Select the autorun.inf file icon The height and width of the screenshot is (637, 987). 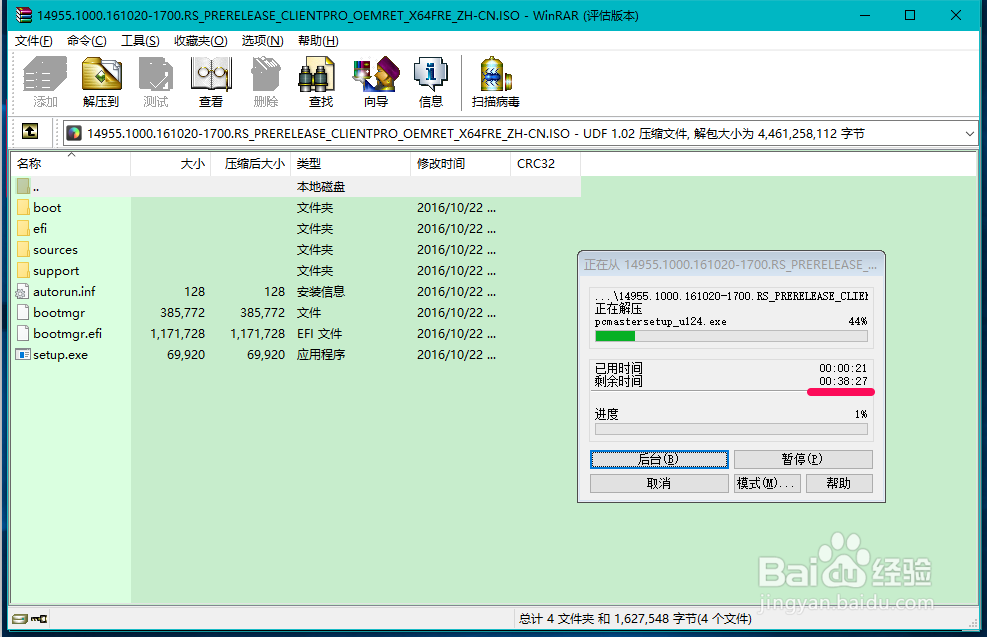click(x=23, y=291)
